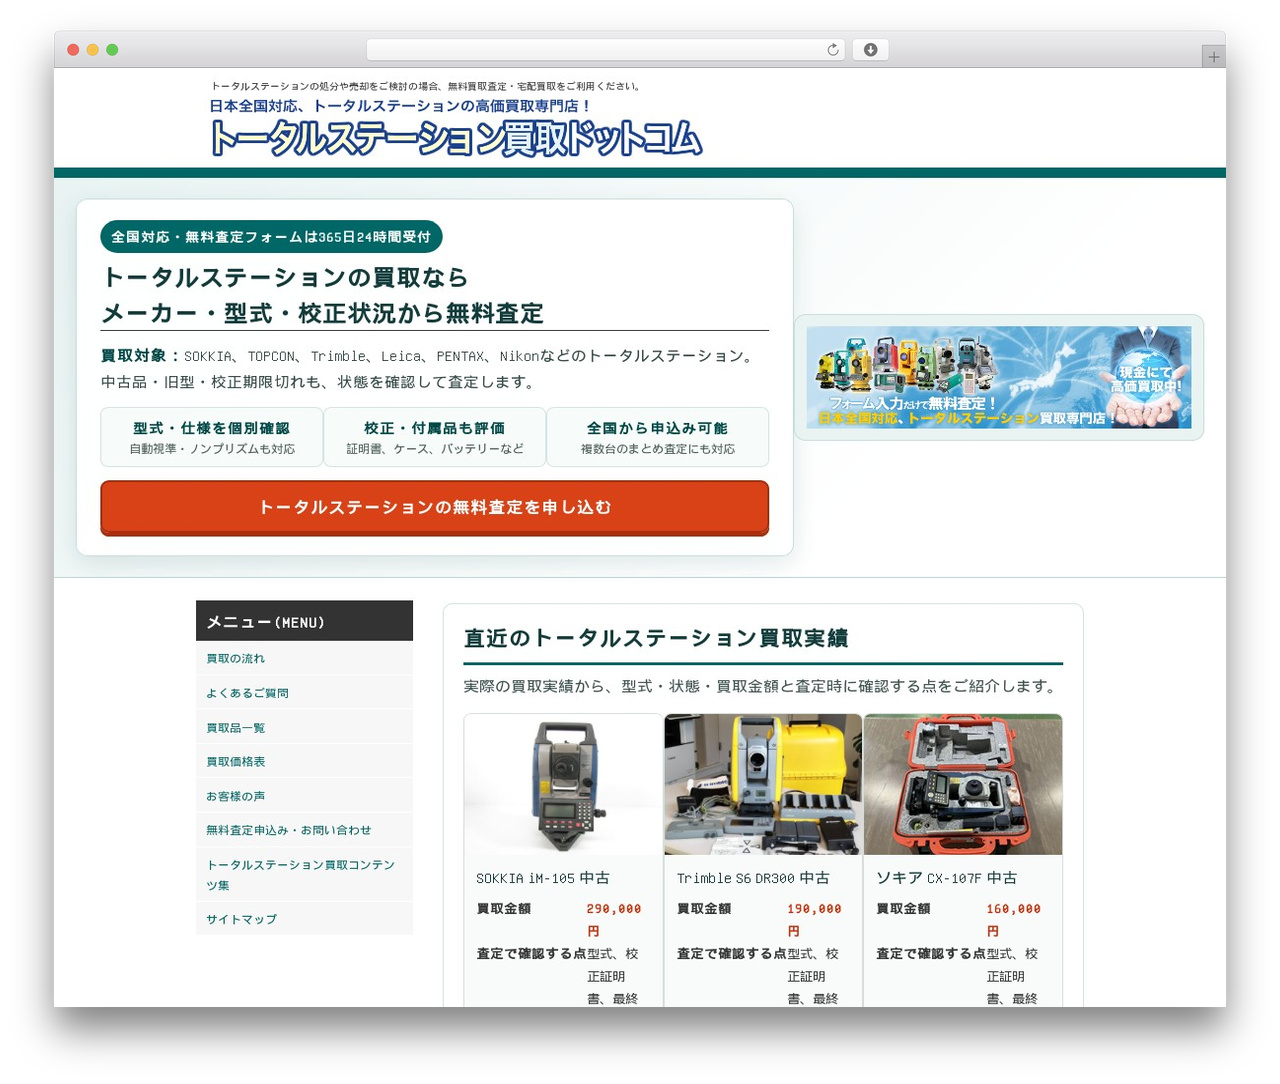Screen dimensions: 1280x1084
Task: Click the 290,000 price value
Action: click(614, 909)
